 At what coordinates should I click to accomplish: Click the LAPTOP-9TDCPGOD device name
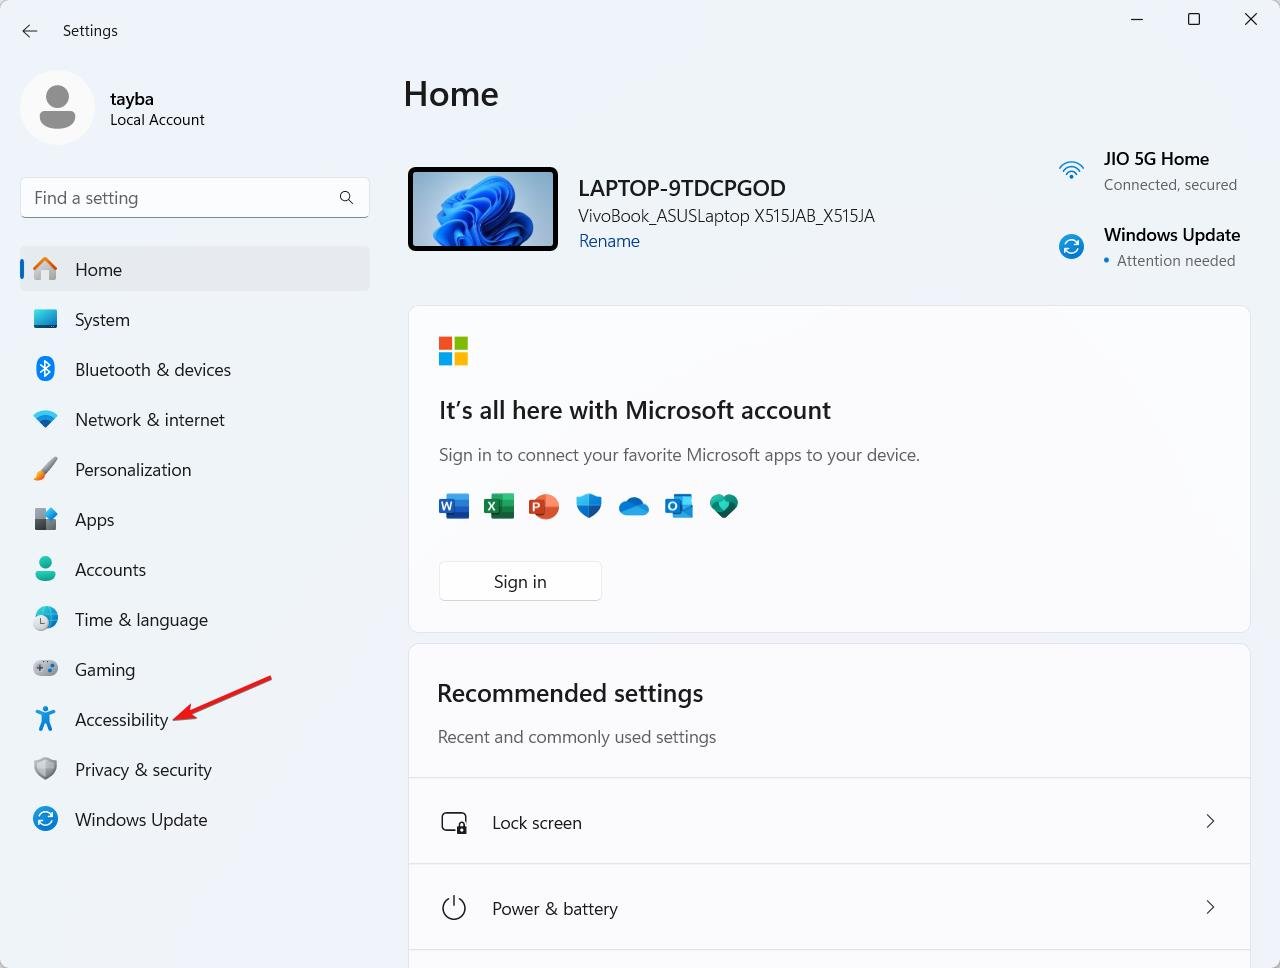(682, 188)
